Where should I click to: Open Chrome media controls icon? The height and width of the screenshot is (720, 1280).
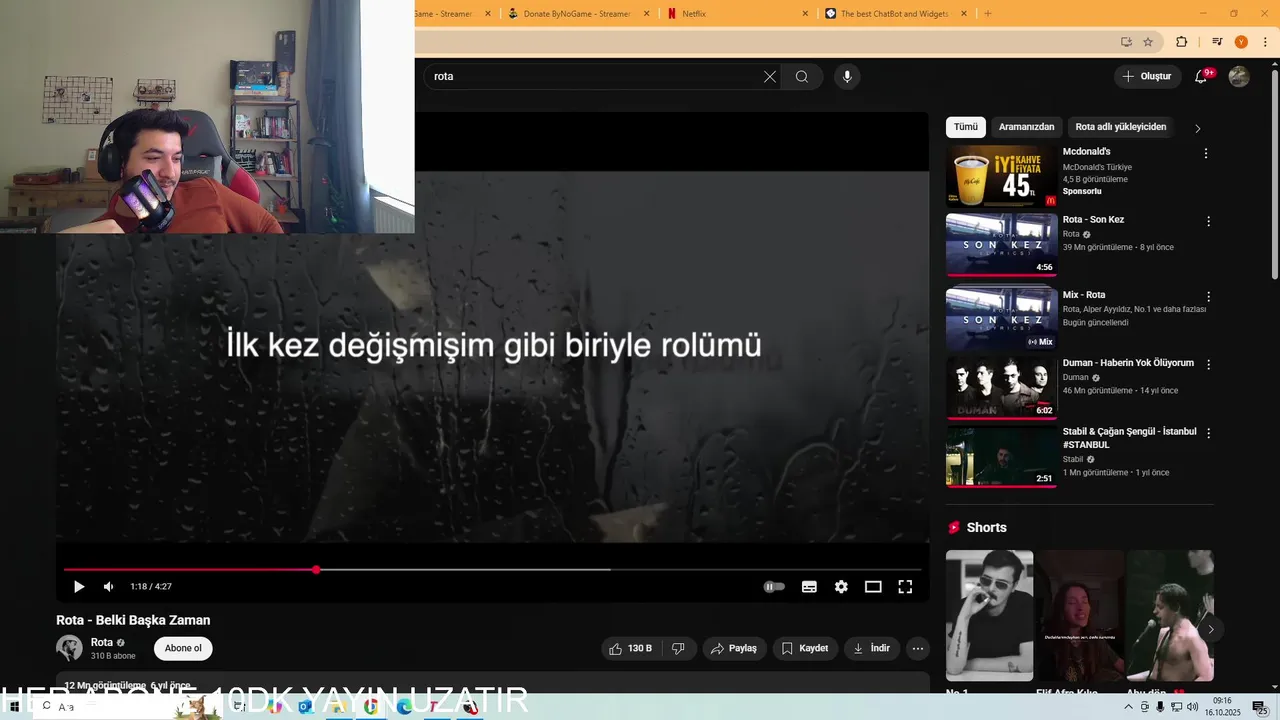(x=1217, y=42)
